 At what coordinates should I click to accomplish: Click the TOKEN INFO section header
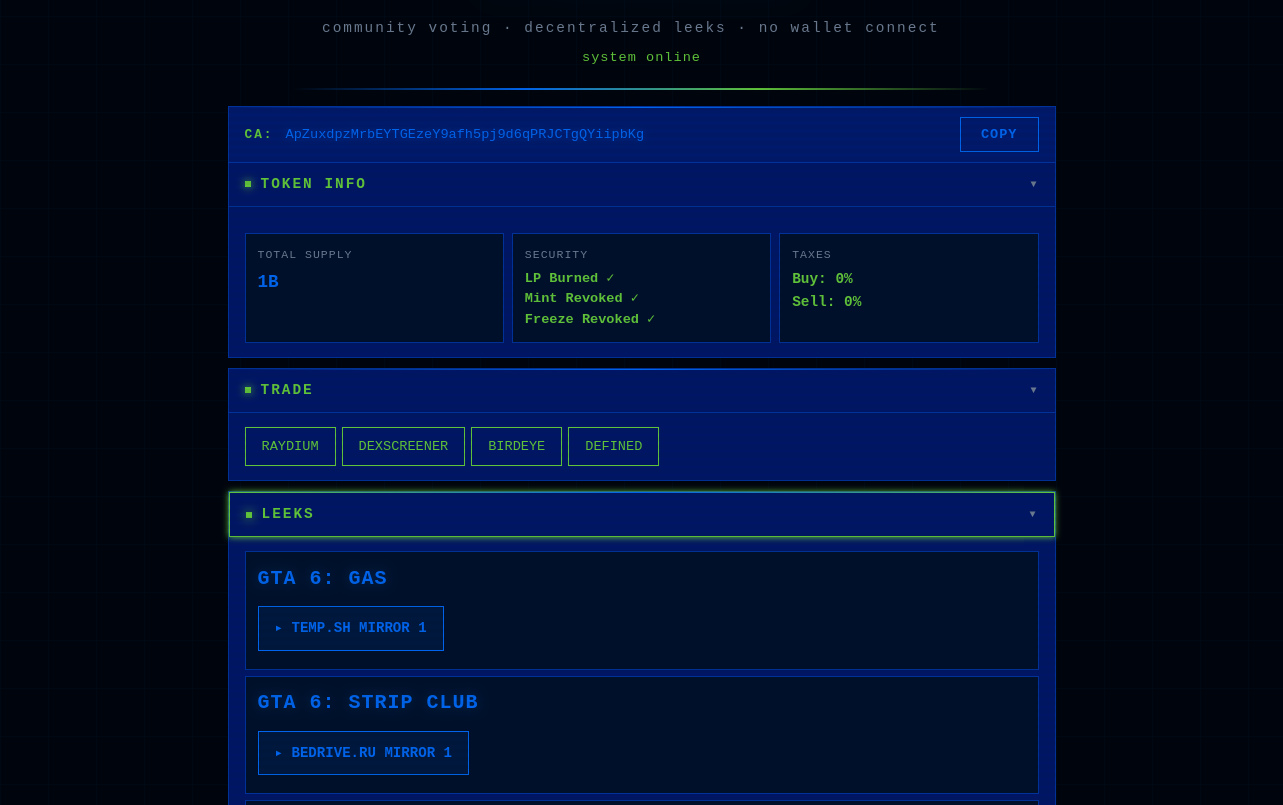coord(642,184)
